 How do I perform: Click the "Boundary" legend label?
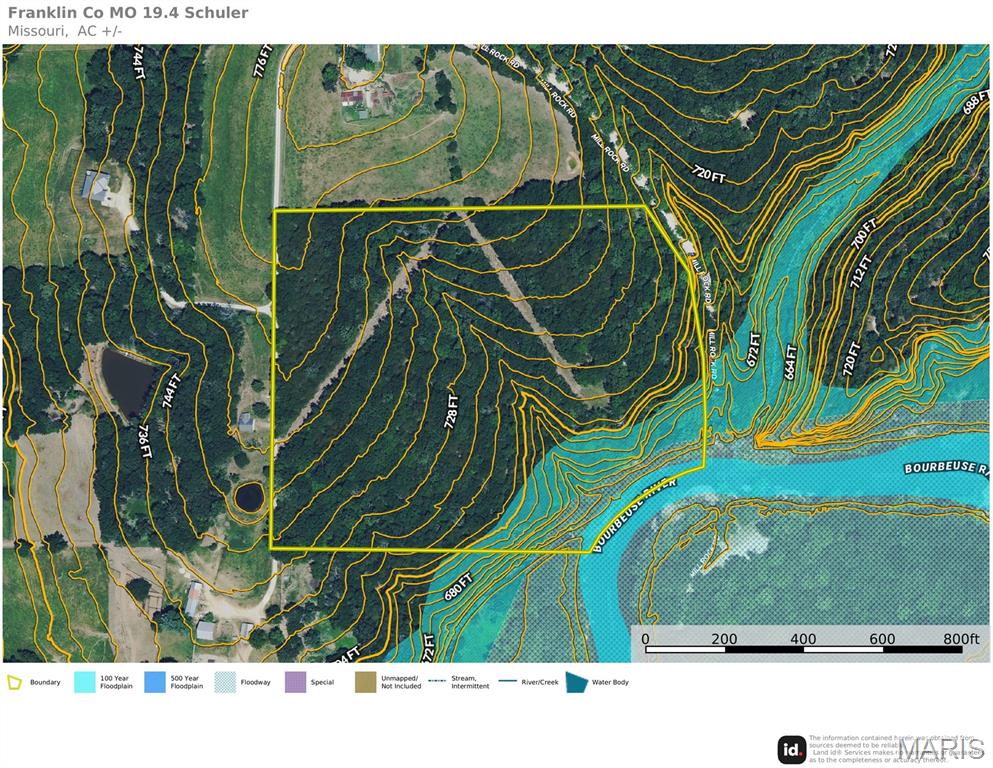coord(45,683)
